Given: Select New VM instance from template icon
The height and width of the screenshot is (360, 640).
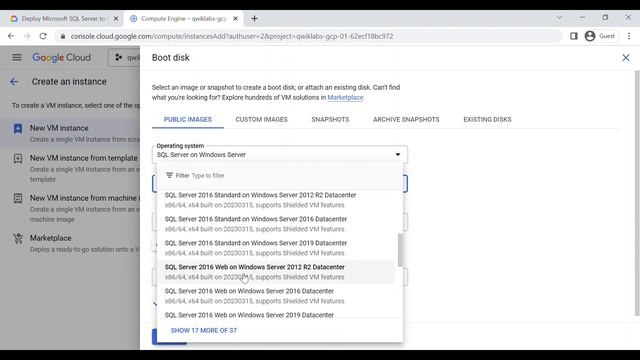Looking at the screenshot, I should tap(18, 158).
